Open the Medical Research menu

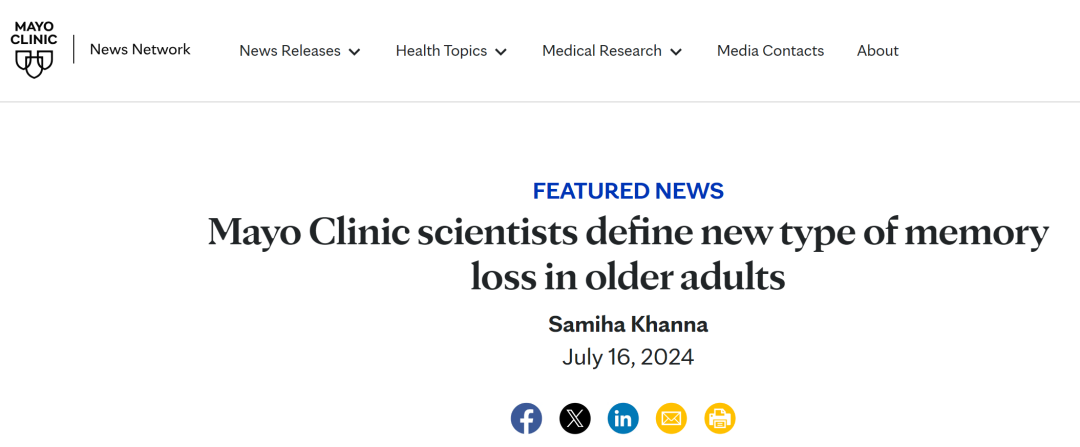(x=602, y=51)
